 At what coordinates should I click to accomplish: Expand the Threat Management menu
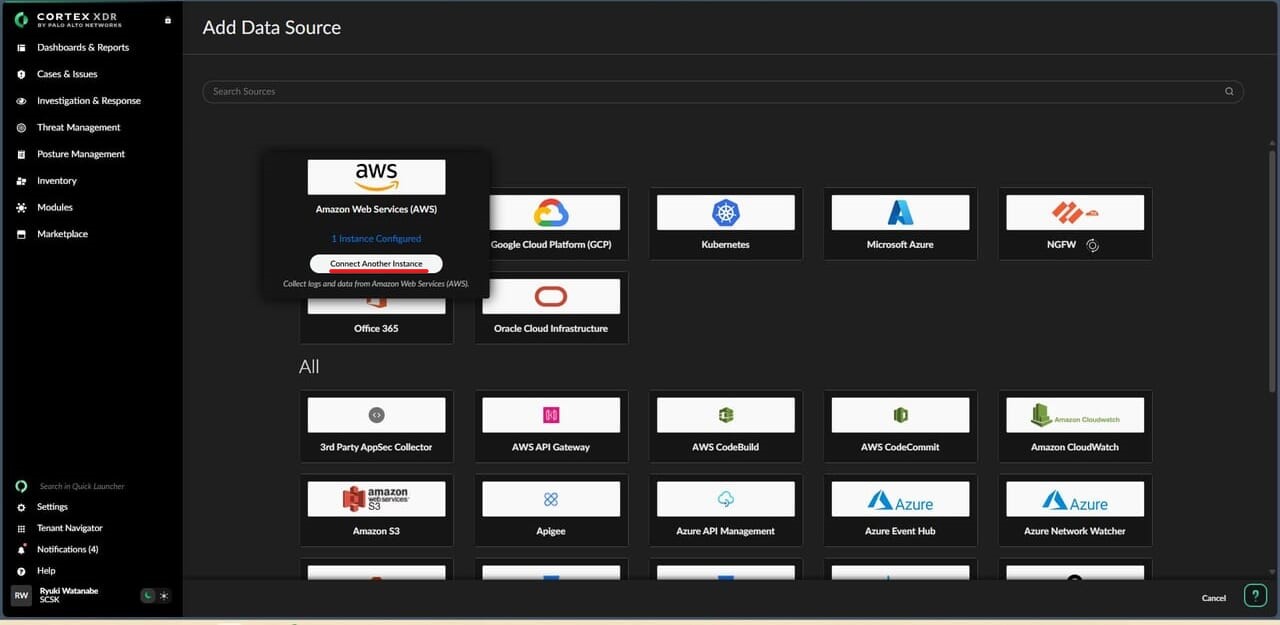coord(78,128)
